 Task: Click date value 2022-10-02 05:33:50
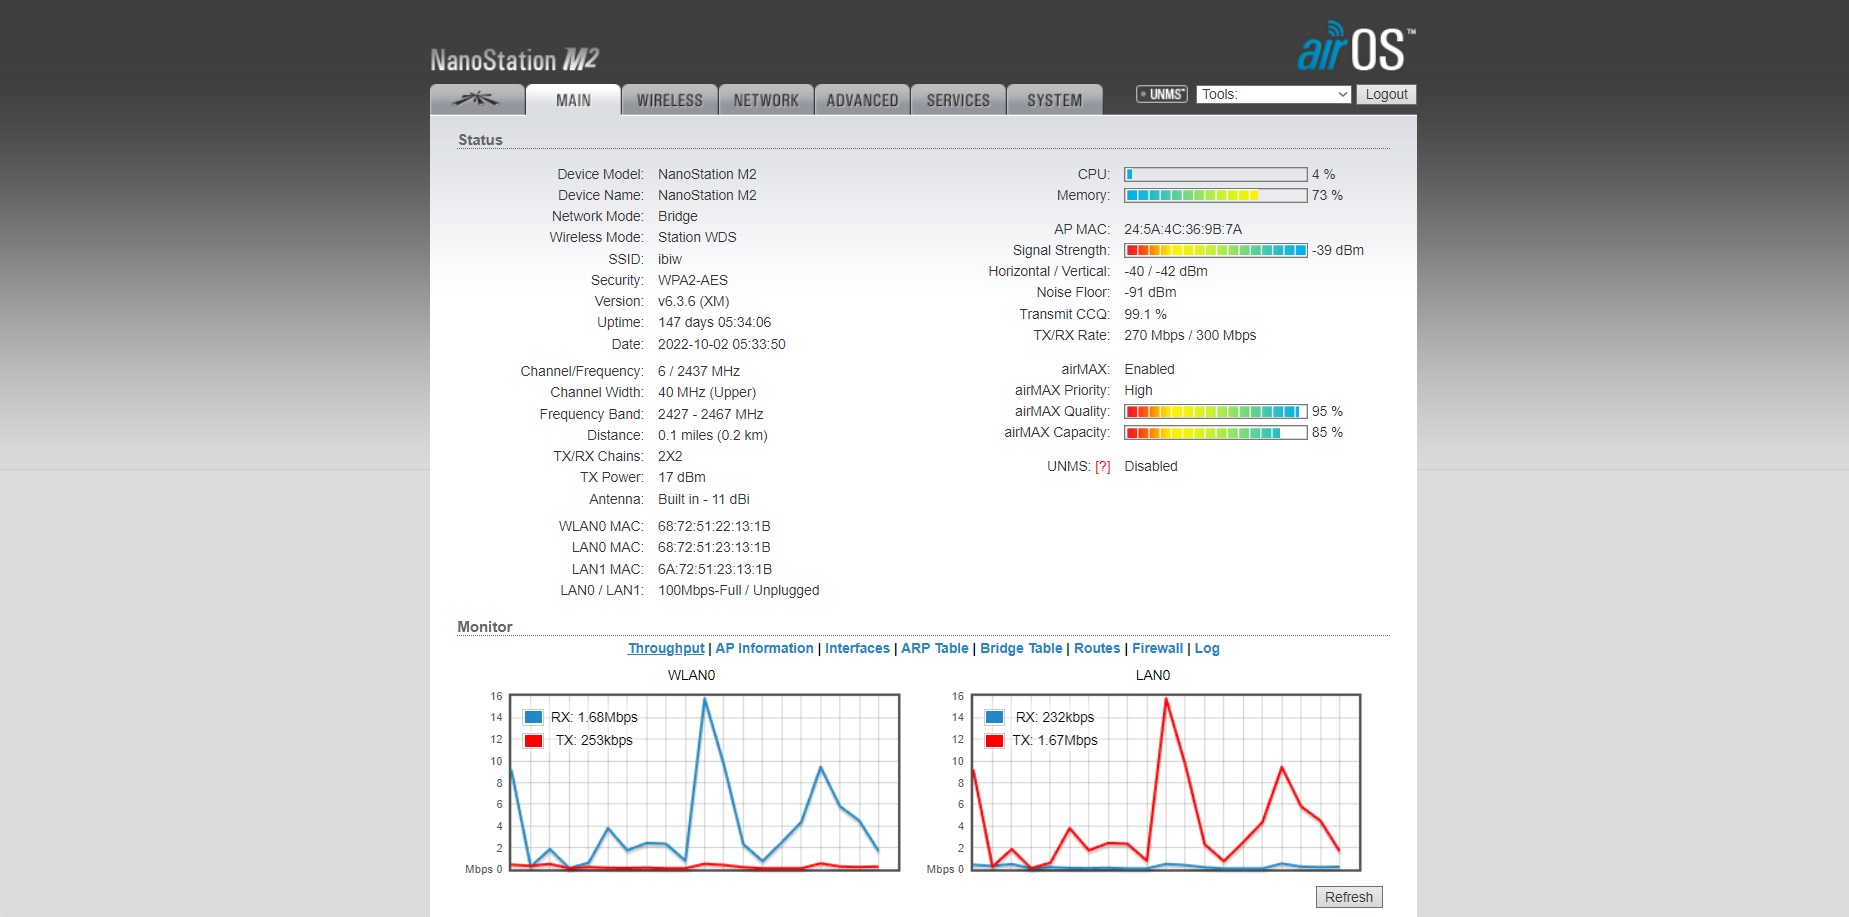(721, 344)
